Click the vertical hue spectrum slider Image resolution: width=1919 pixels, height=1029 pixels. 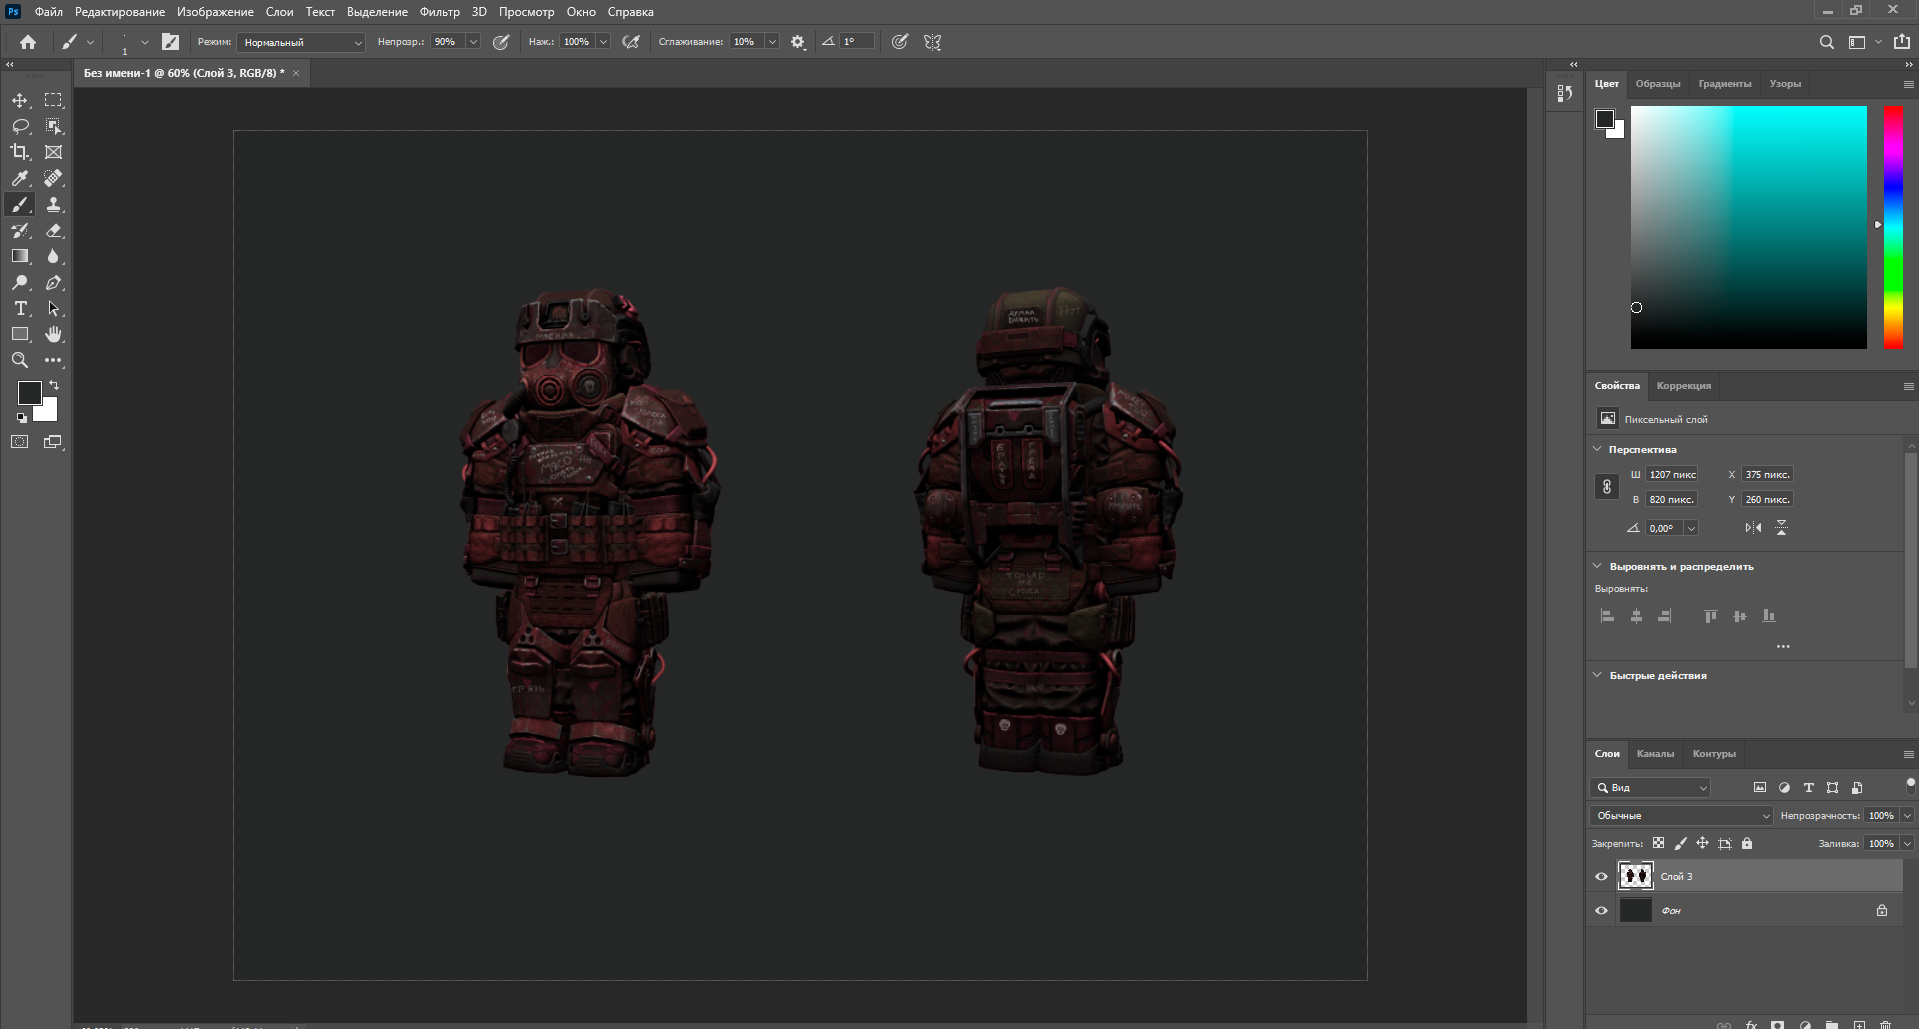[x=1893, y=227]
